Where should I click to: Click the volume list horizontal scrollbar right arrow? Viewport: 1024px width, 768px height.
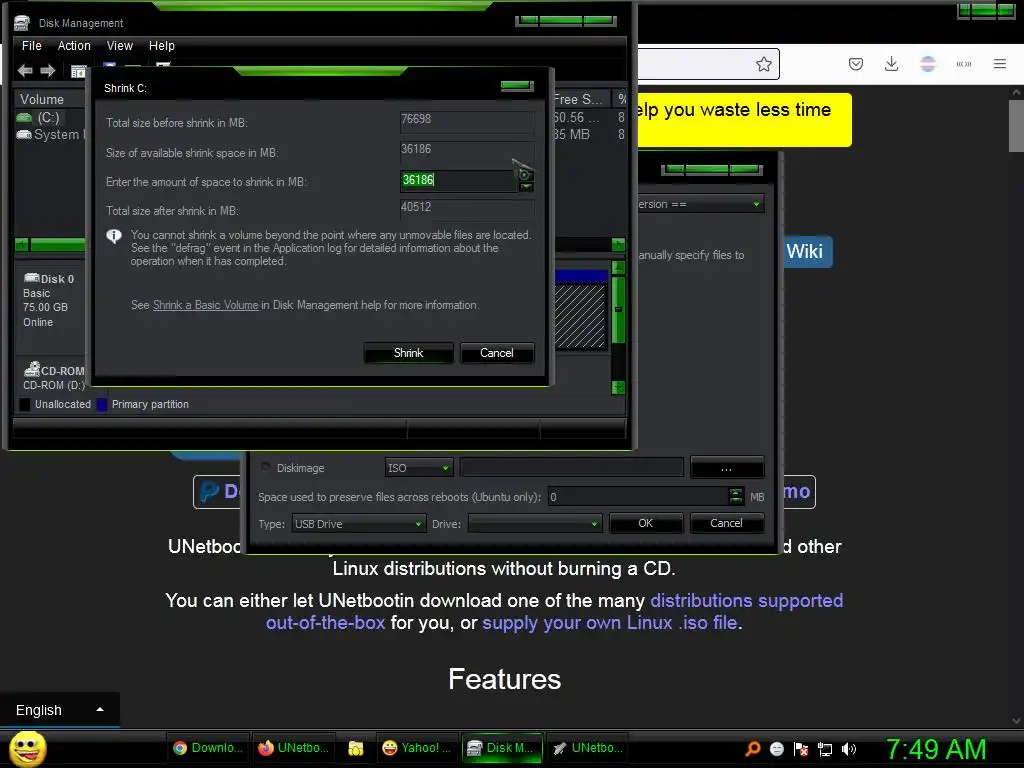coord(618,244)
